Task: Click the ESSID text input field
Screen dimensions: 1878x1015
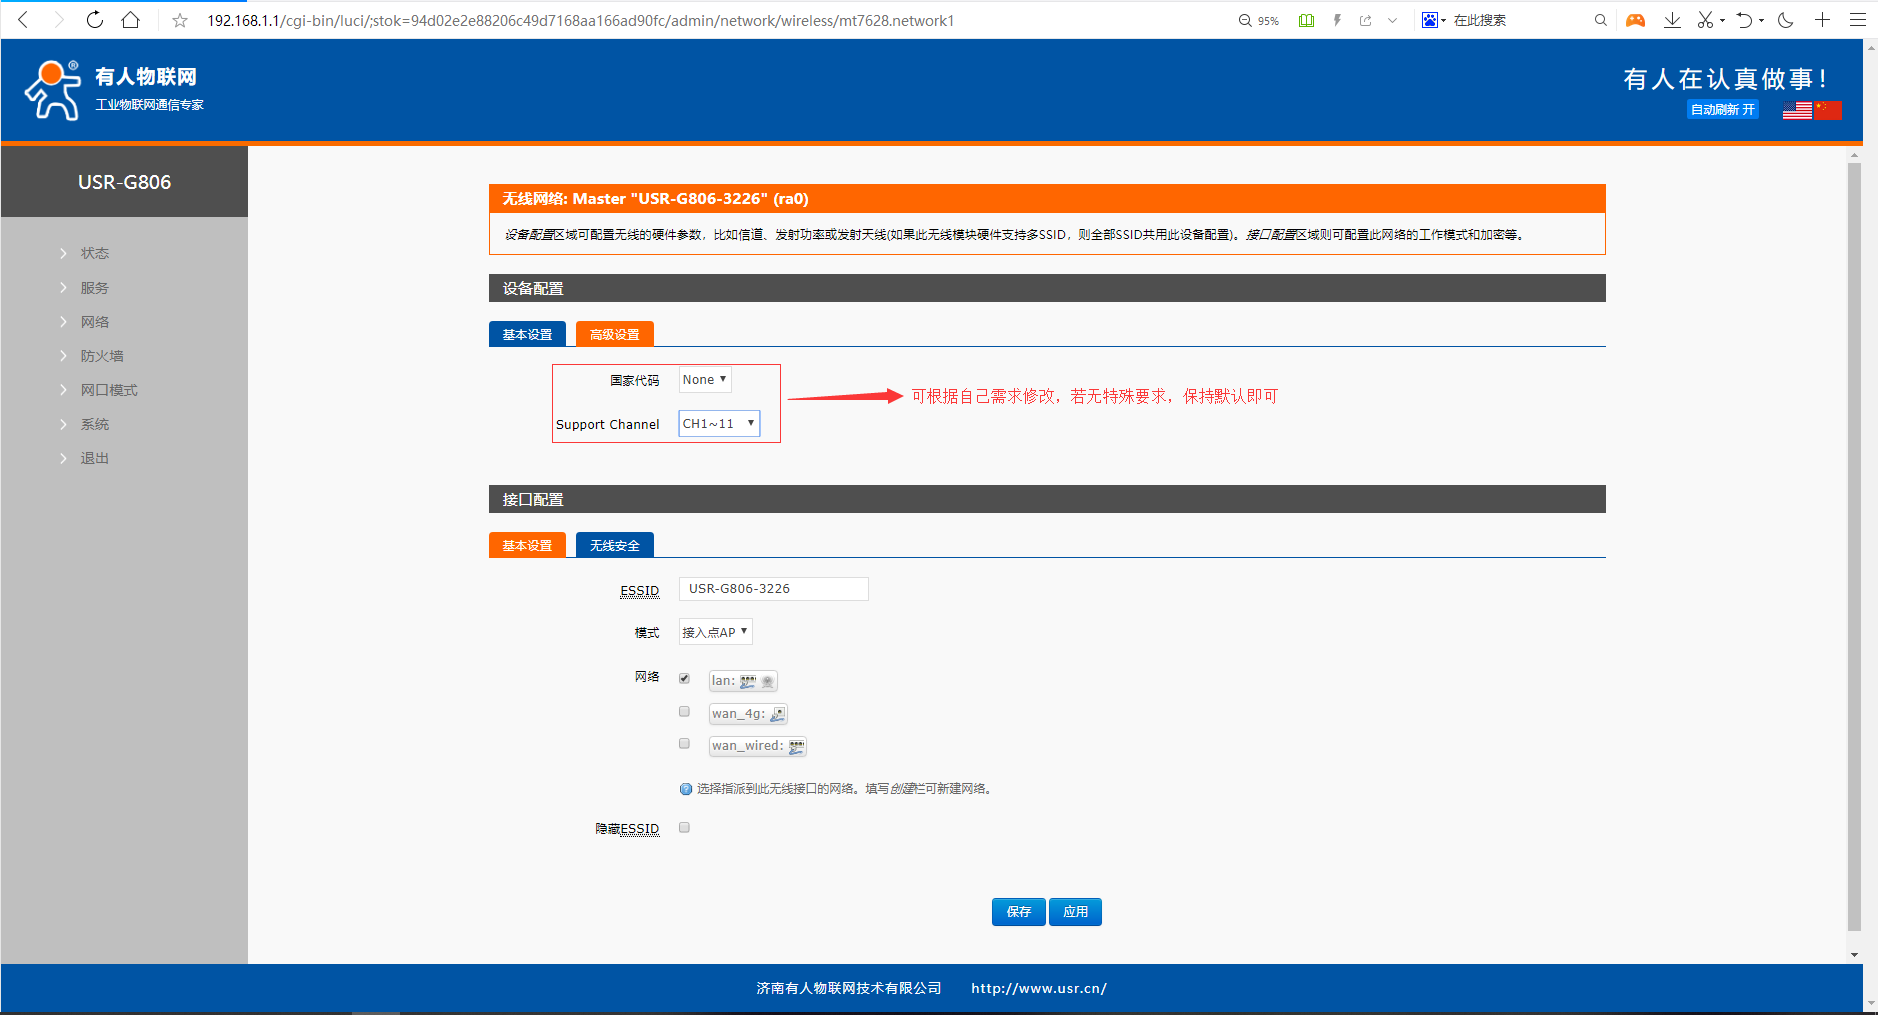Action: point(773,589)
